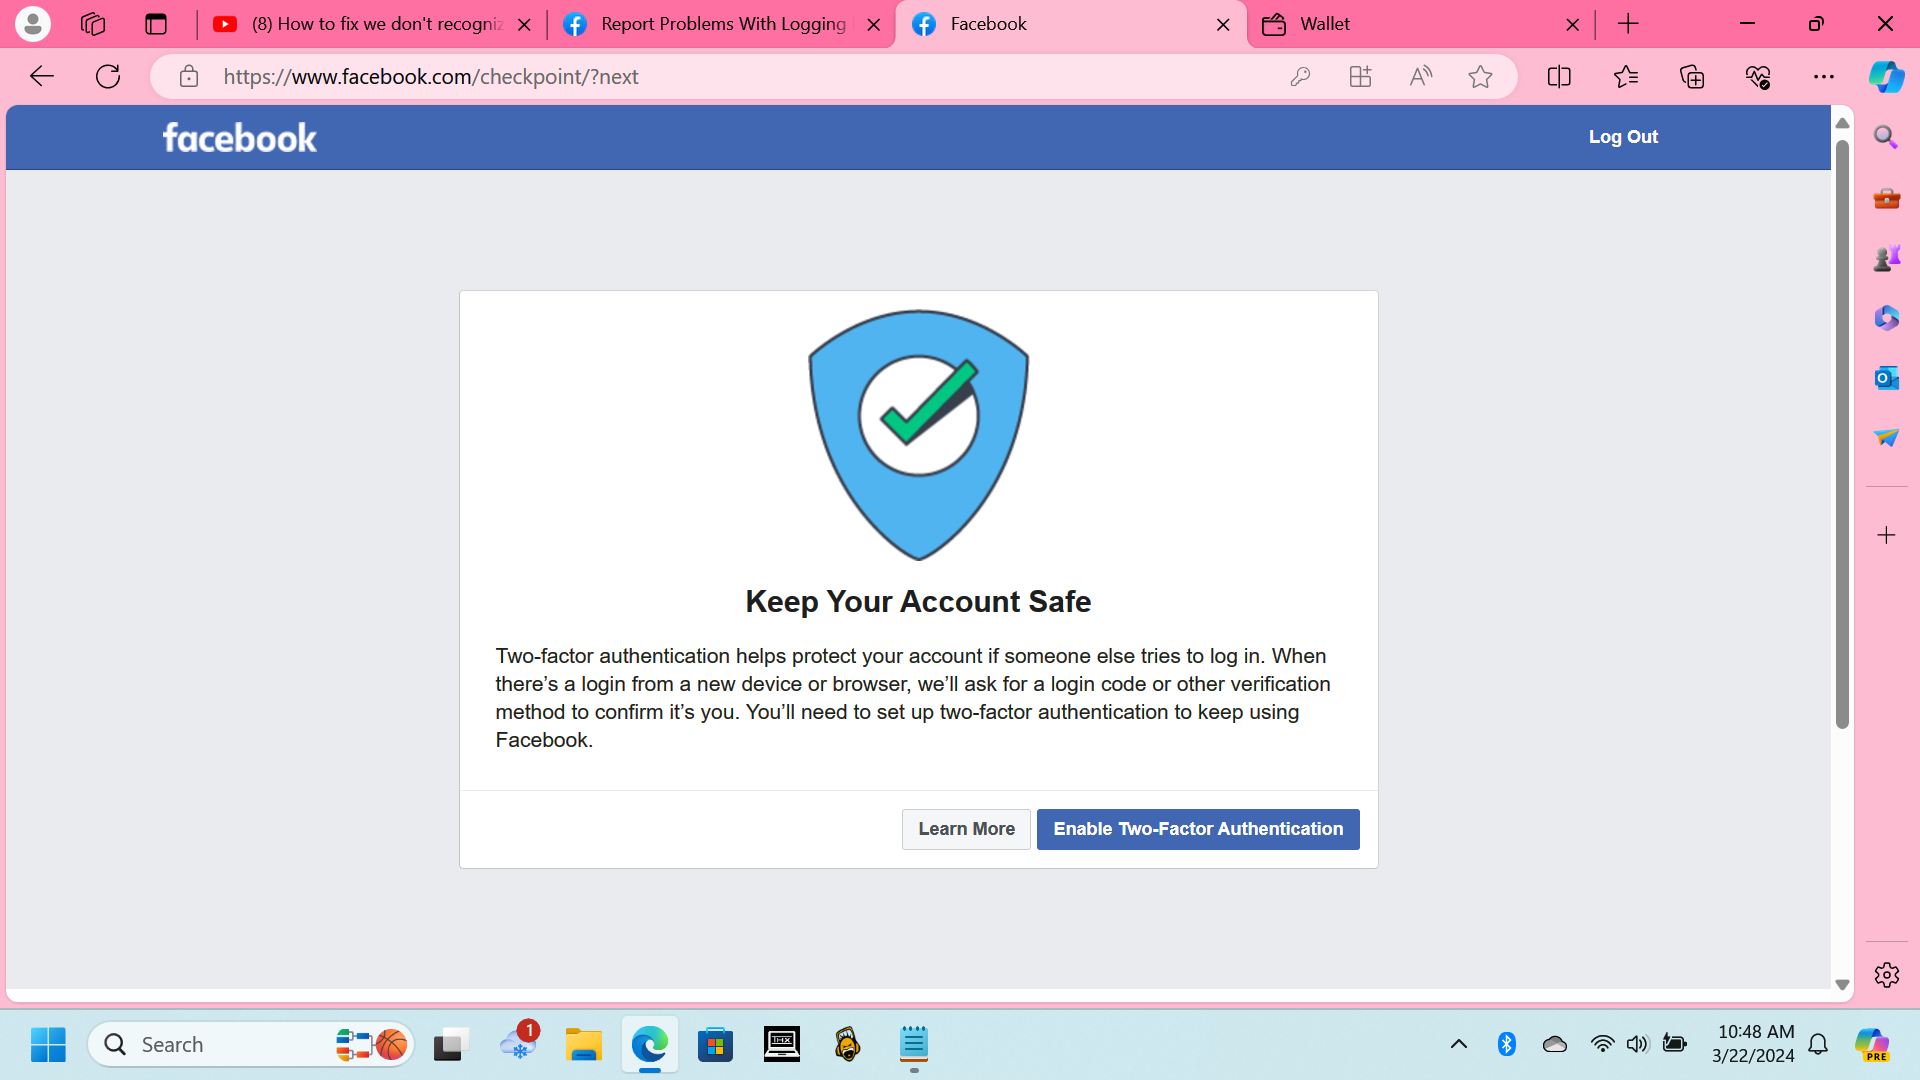Add this page to favorites star

1480,77
